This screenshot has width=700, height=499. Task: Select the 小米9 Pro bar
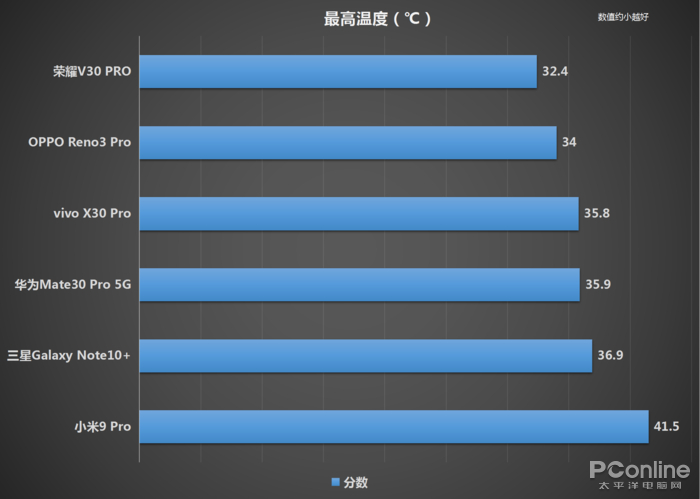[x=394, y=427]
